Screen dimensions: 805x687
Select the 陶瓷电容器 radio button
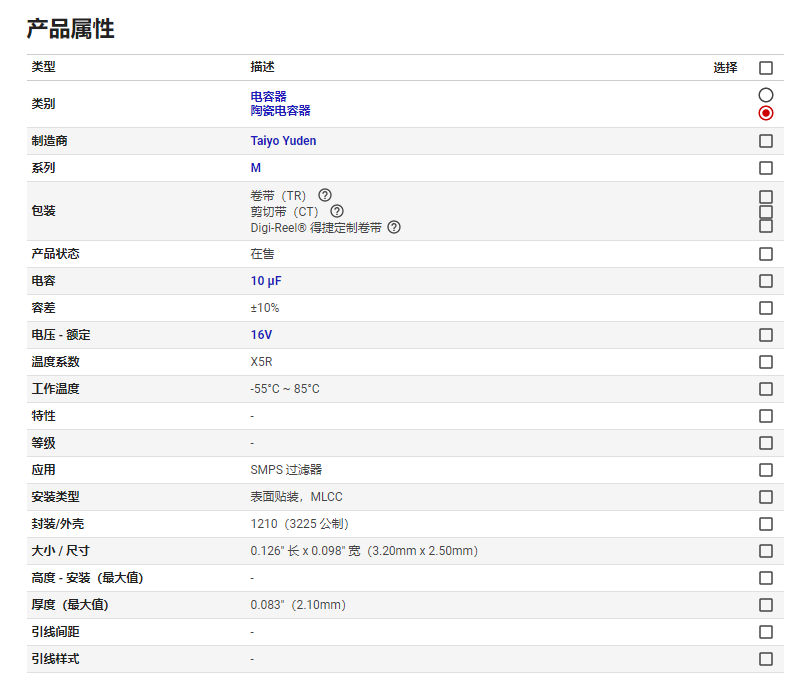[765, 113]
